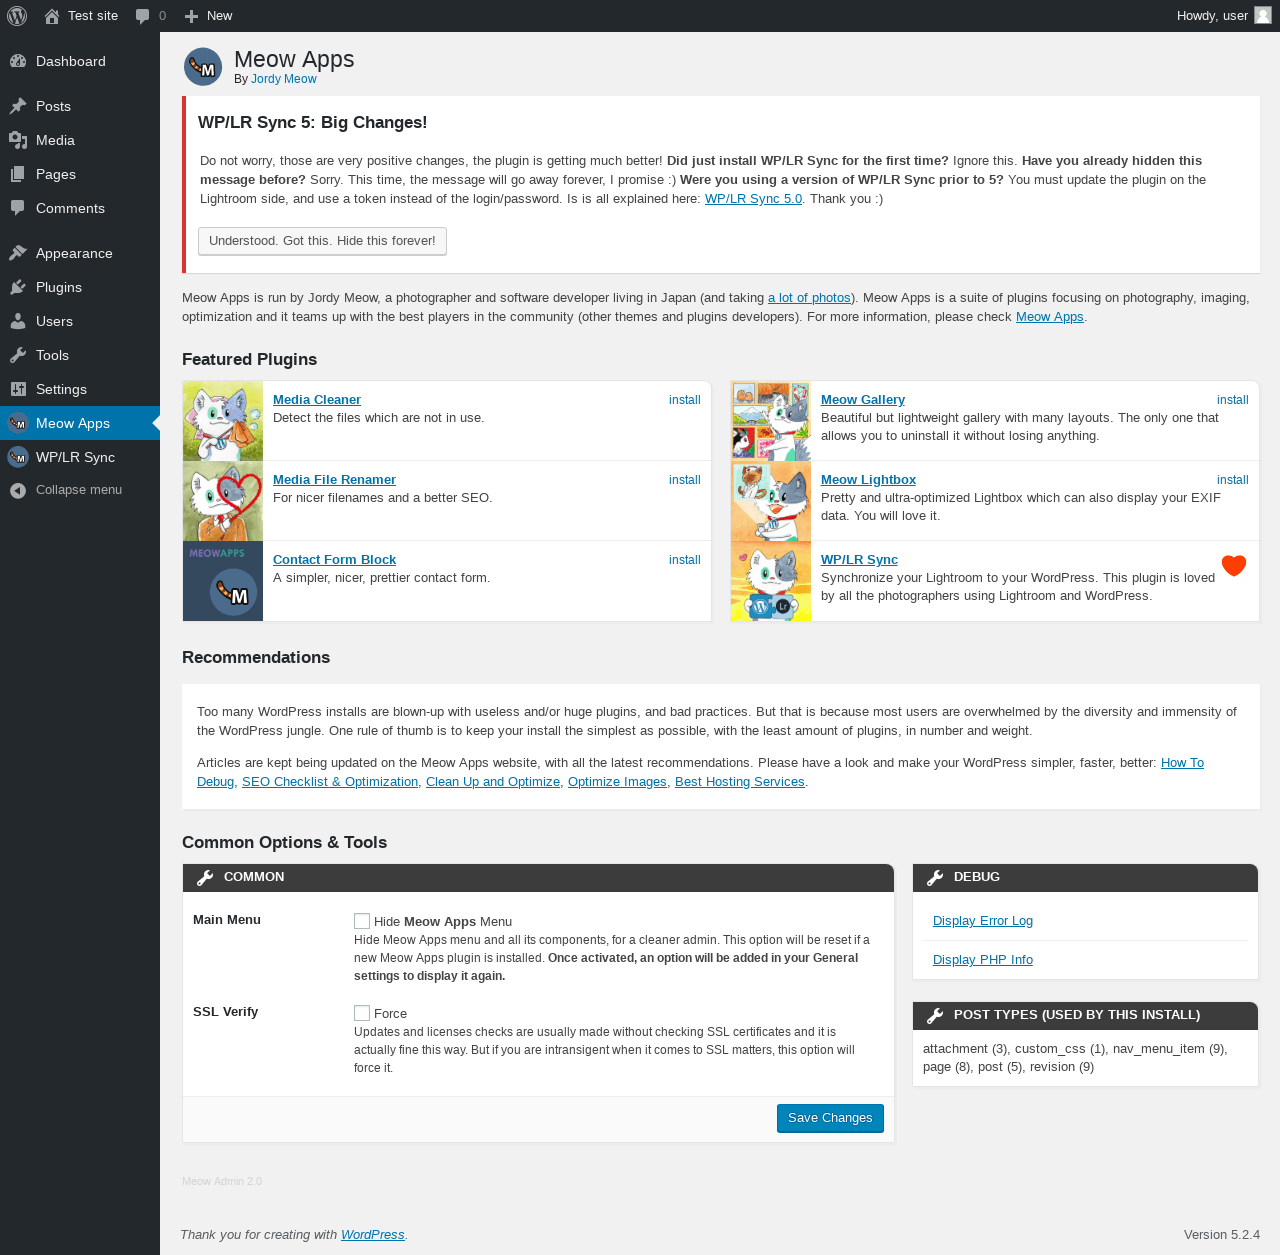This screenshot has height=1255, width=1280.
Task: Open the 'a lot of photos' link
Action: (x=809, y=298)
